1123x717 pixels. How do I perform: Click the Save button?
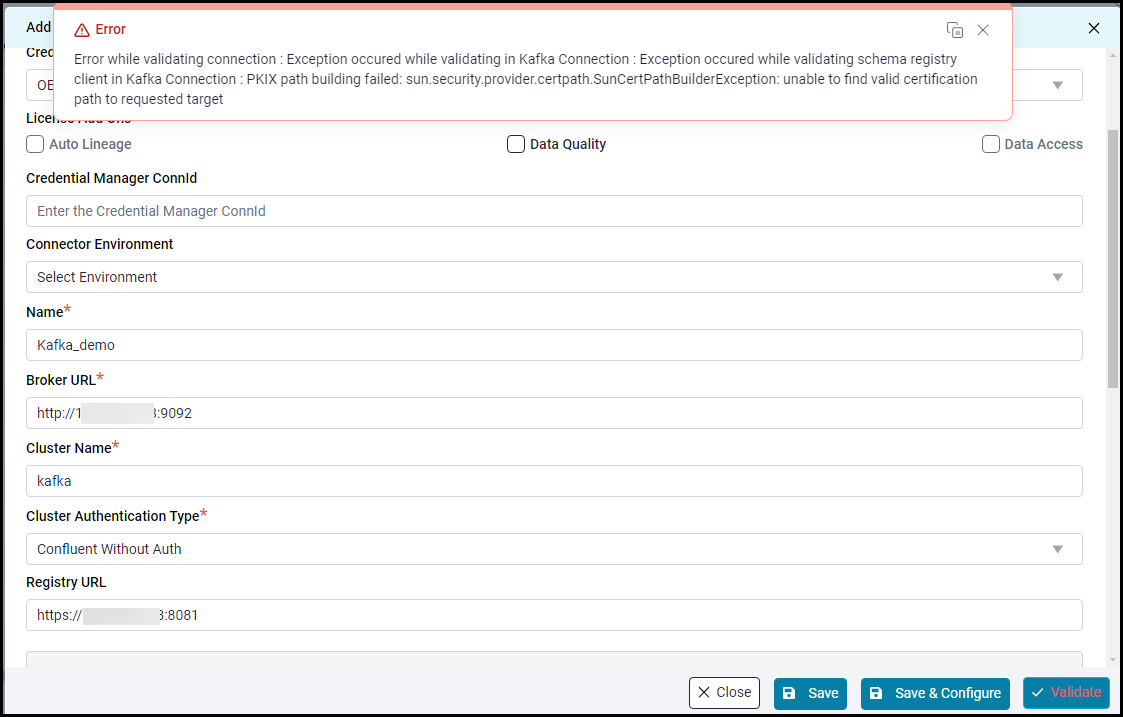[810, 693]
